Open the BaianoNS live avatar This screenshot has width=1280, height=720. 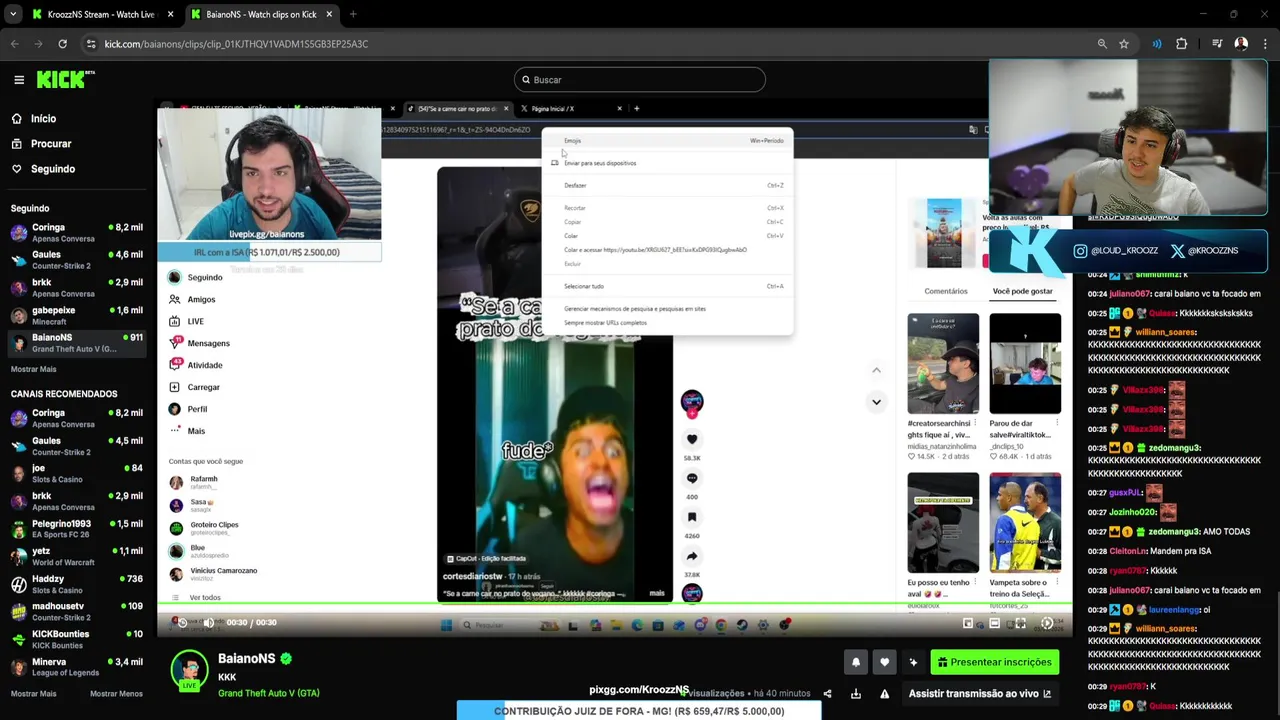[x=189, y=671]
